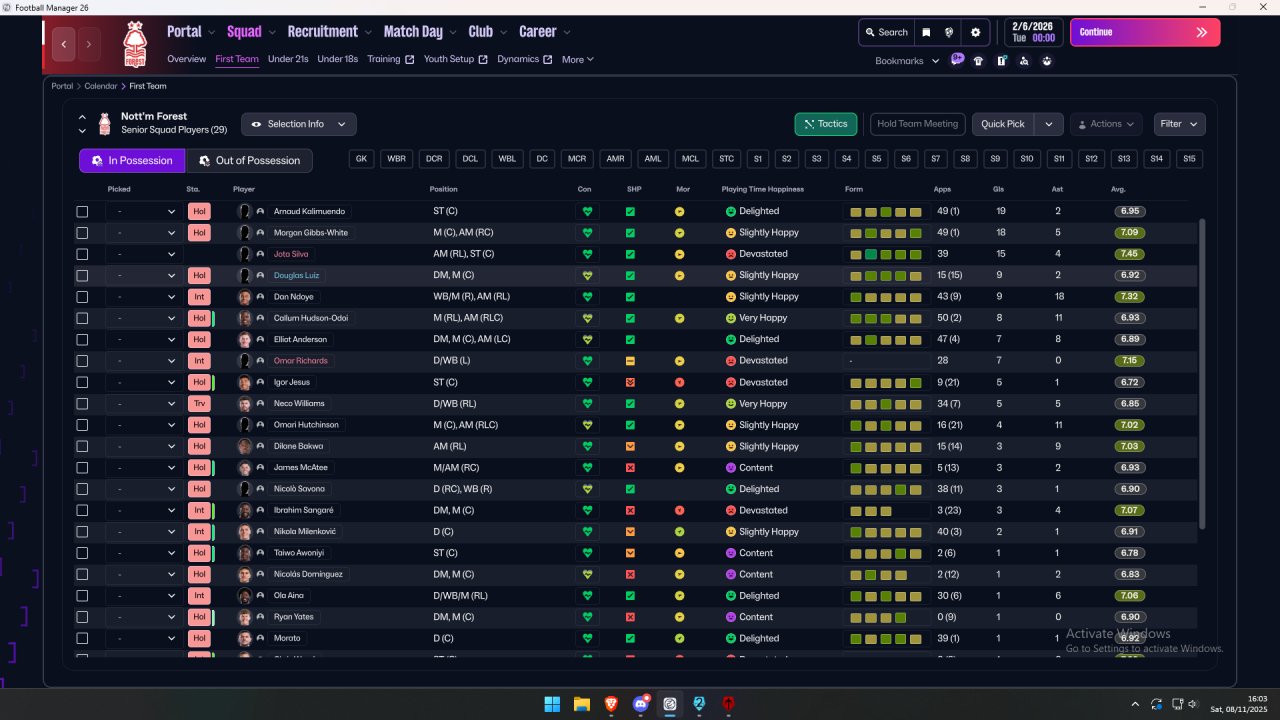The image size is (1280, 720).
Task: Expand the Quick Pick arrow dropdown
Action: click(1048, 124)
